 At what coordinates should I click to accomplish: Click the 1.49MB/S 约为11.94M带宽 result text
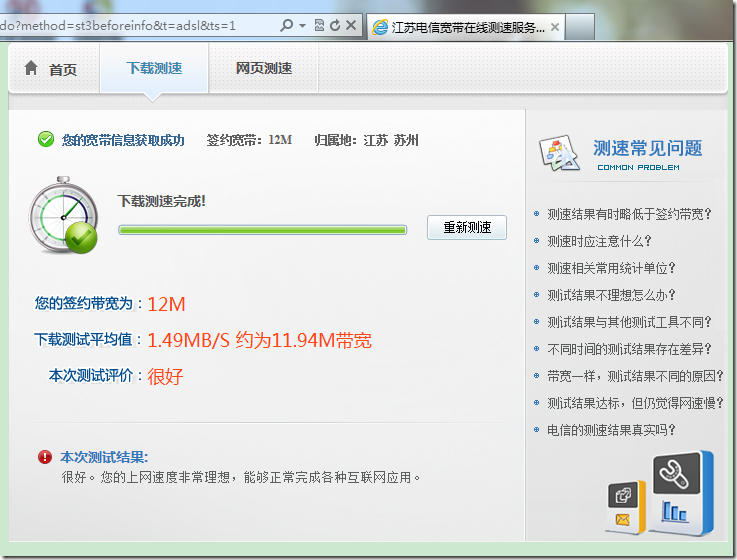click(x=259, y=340)
